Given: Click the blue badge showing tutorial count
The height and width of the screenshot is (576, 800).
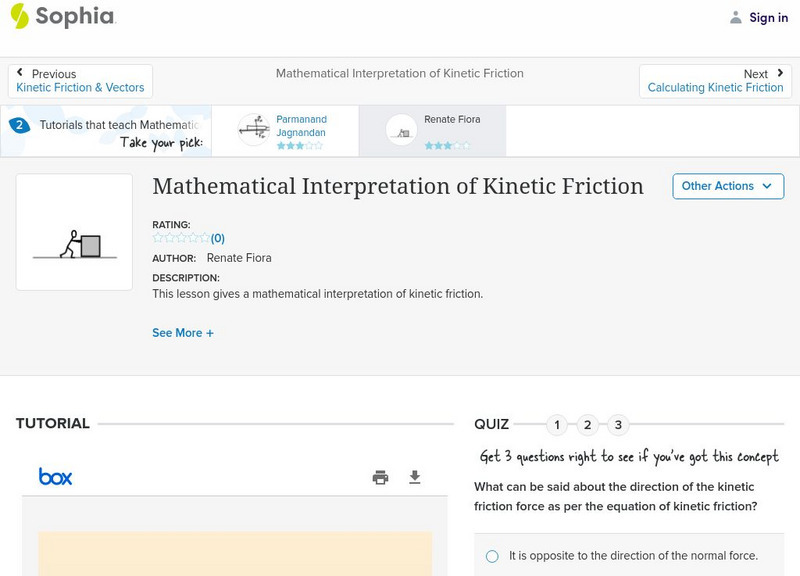Looking at the screenshot, I should coord(22,125).
